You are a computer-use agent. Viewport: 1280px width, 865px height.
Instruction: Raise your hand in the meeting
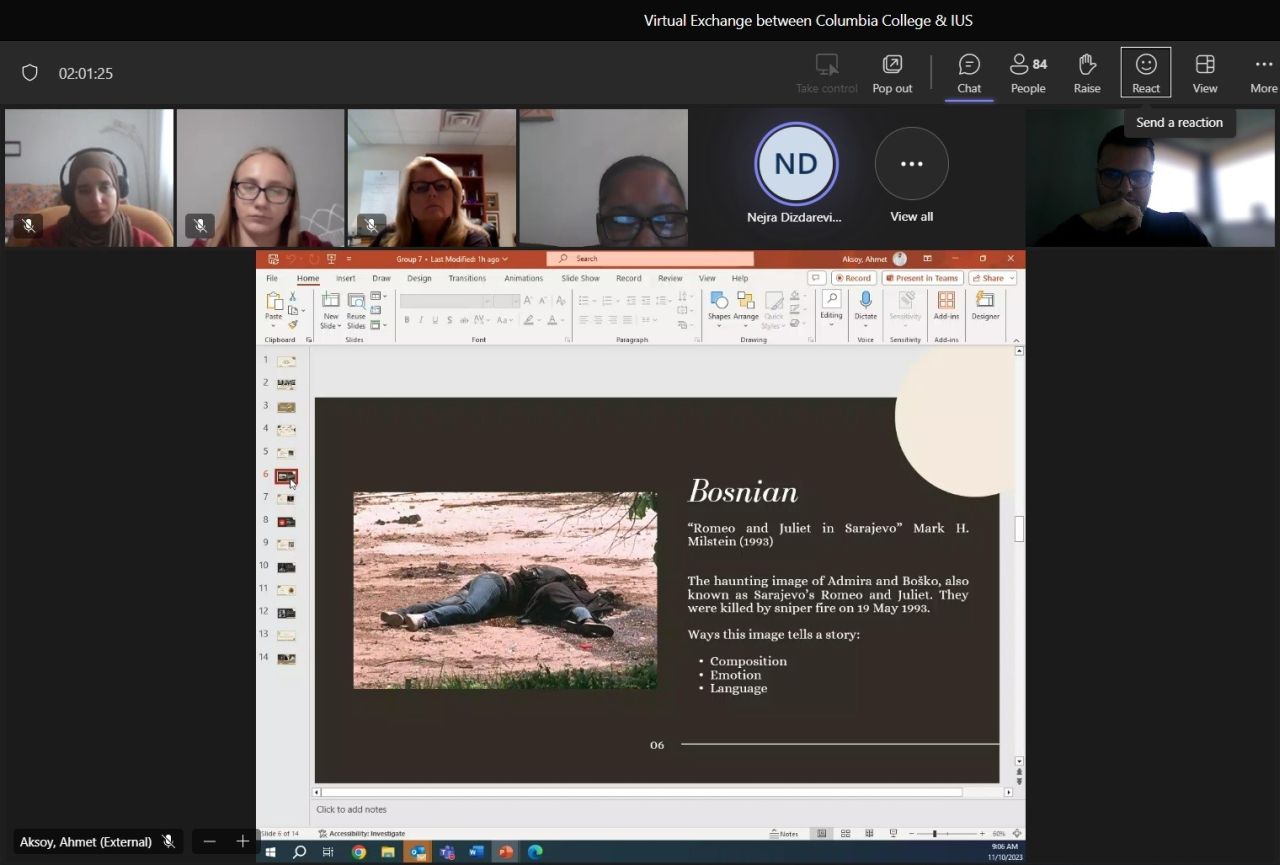coord(1087,73)
